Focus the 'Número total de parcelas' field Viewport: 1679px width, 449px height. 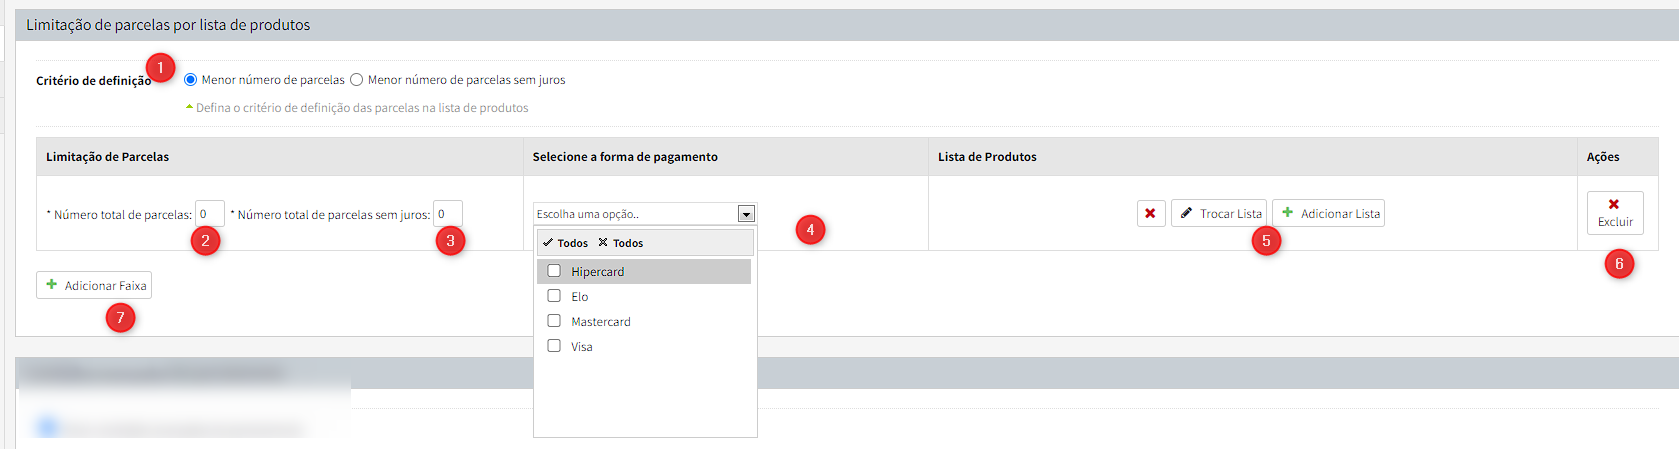[x=209, y=214]
